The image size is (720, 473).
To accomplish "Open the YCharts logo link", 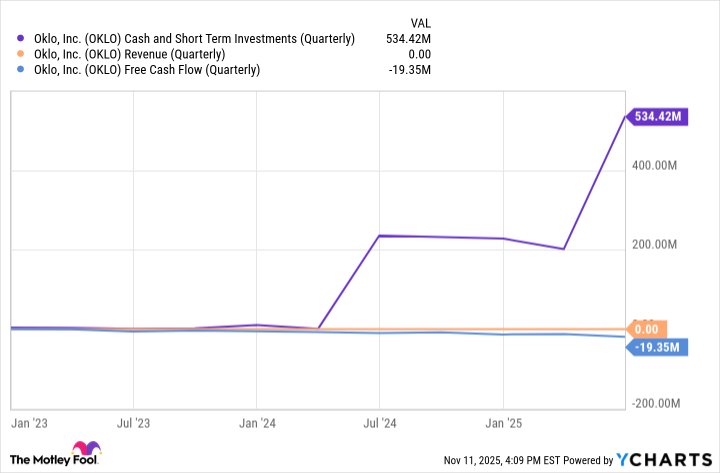I will click(664, 460).
